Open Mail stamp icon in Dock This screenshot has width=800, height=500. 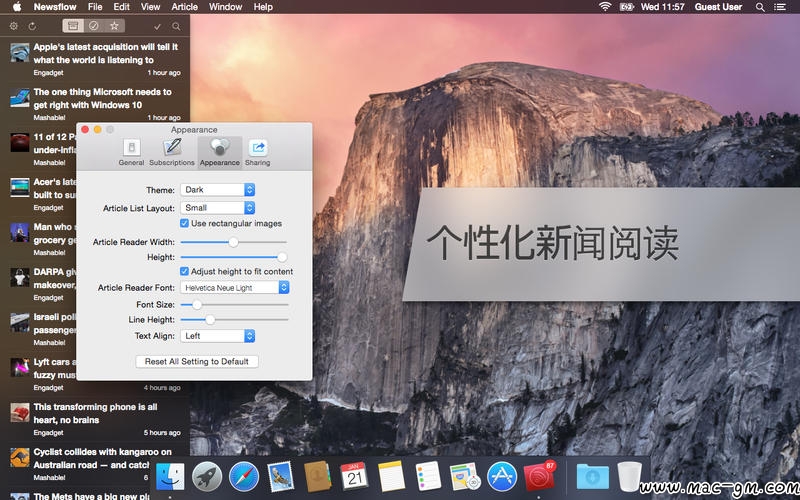280,477
